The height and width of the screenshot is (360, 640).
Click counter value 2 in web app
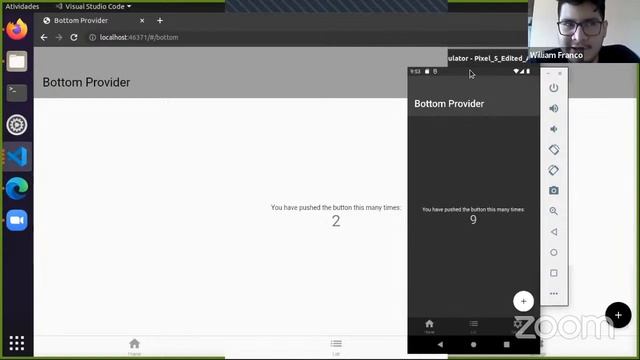click(x=336, y=221)
